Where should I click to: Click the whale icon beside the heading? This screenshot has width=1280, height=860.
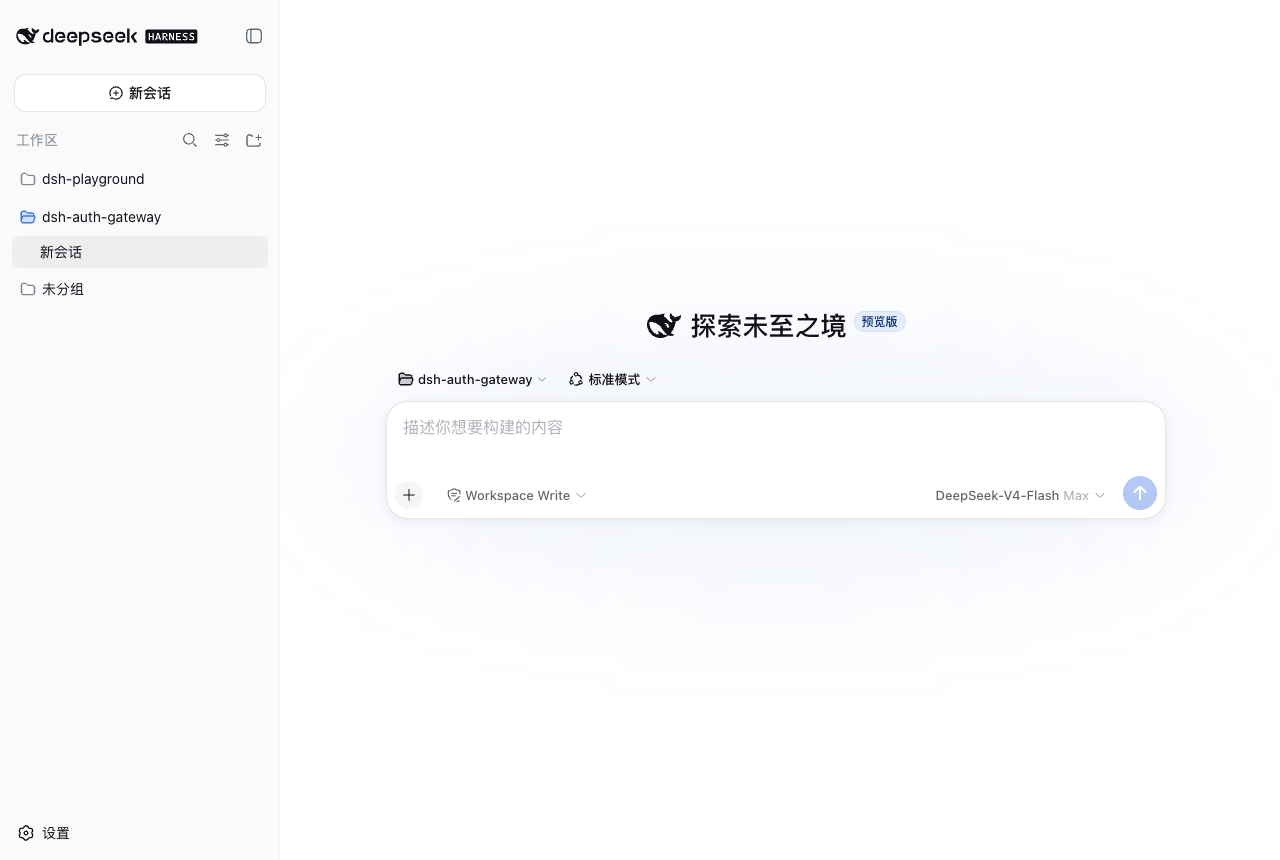[664, 325]
